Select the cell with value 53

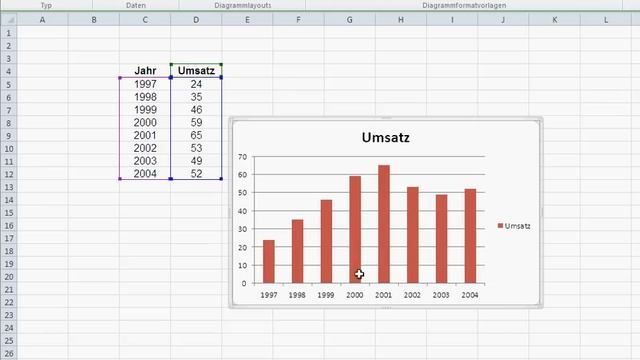tap(196, 148)
